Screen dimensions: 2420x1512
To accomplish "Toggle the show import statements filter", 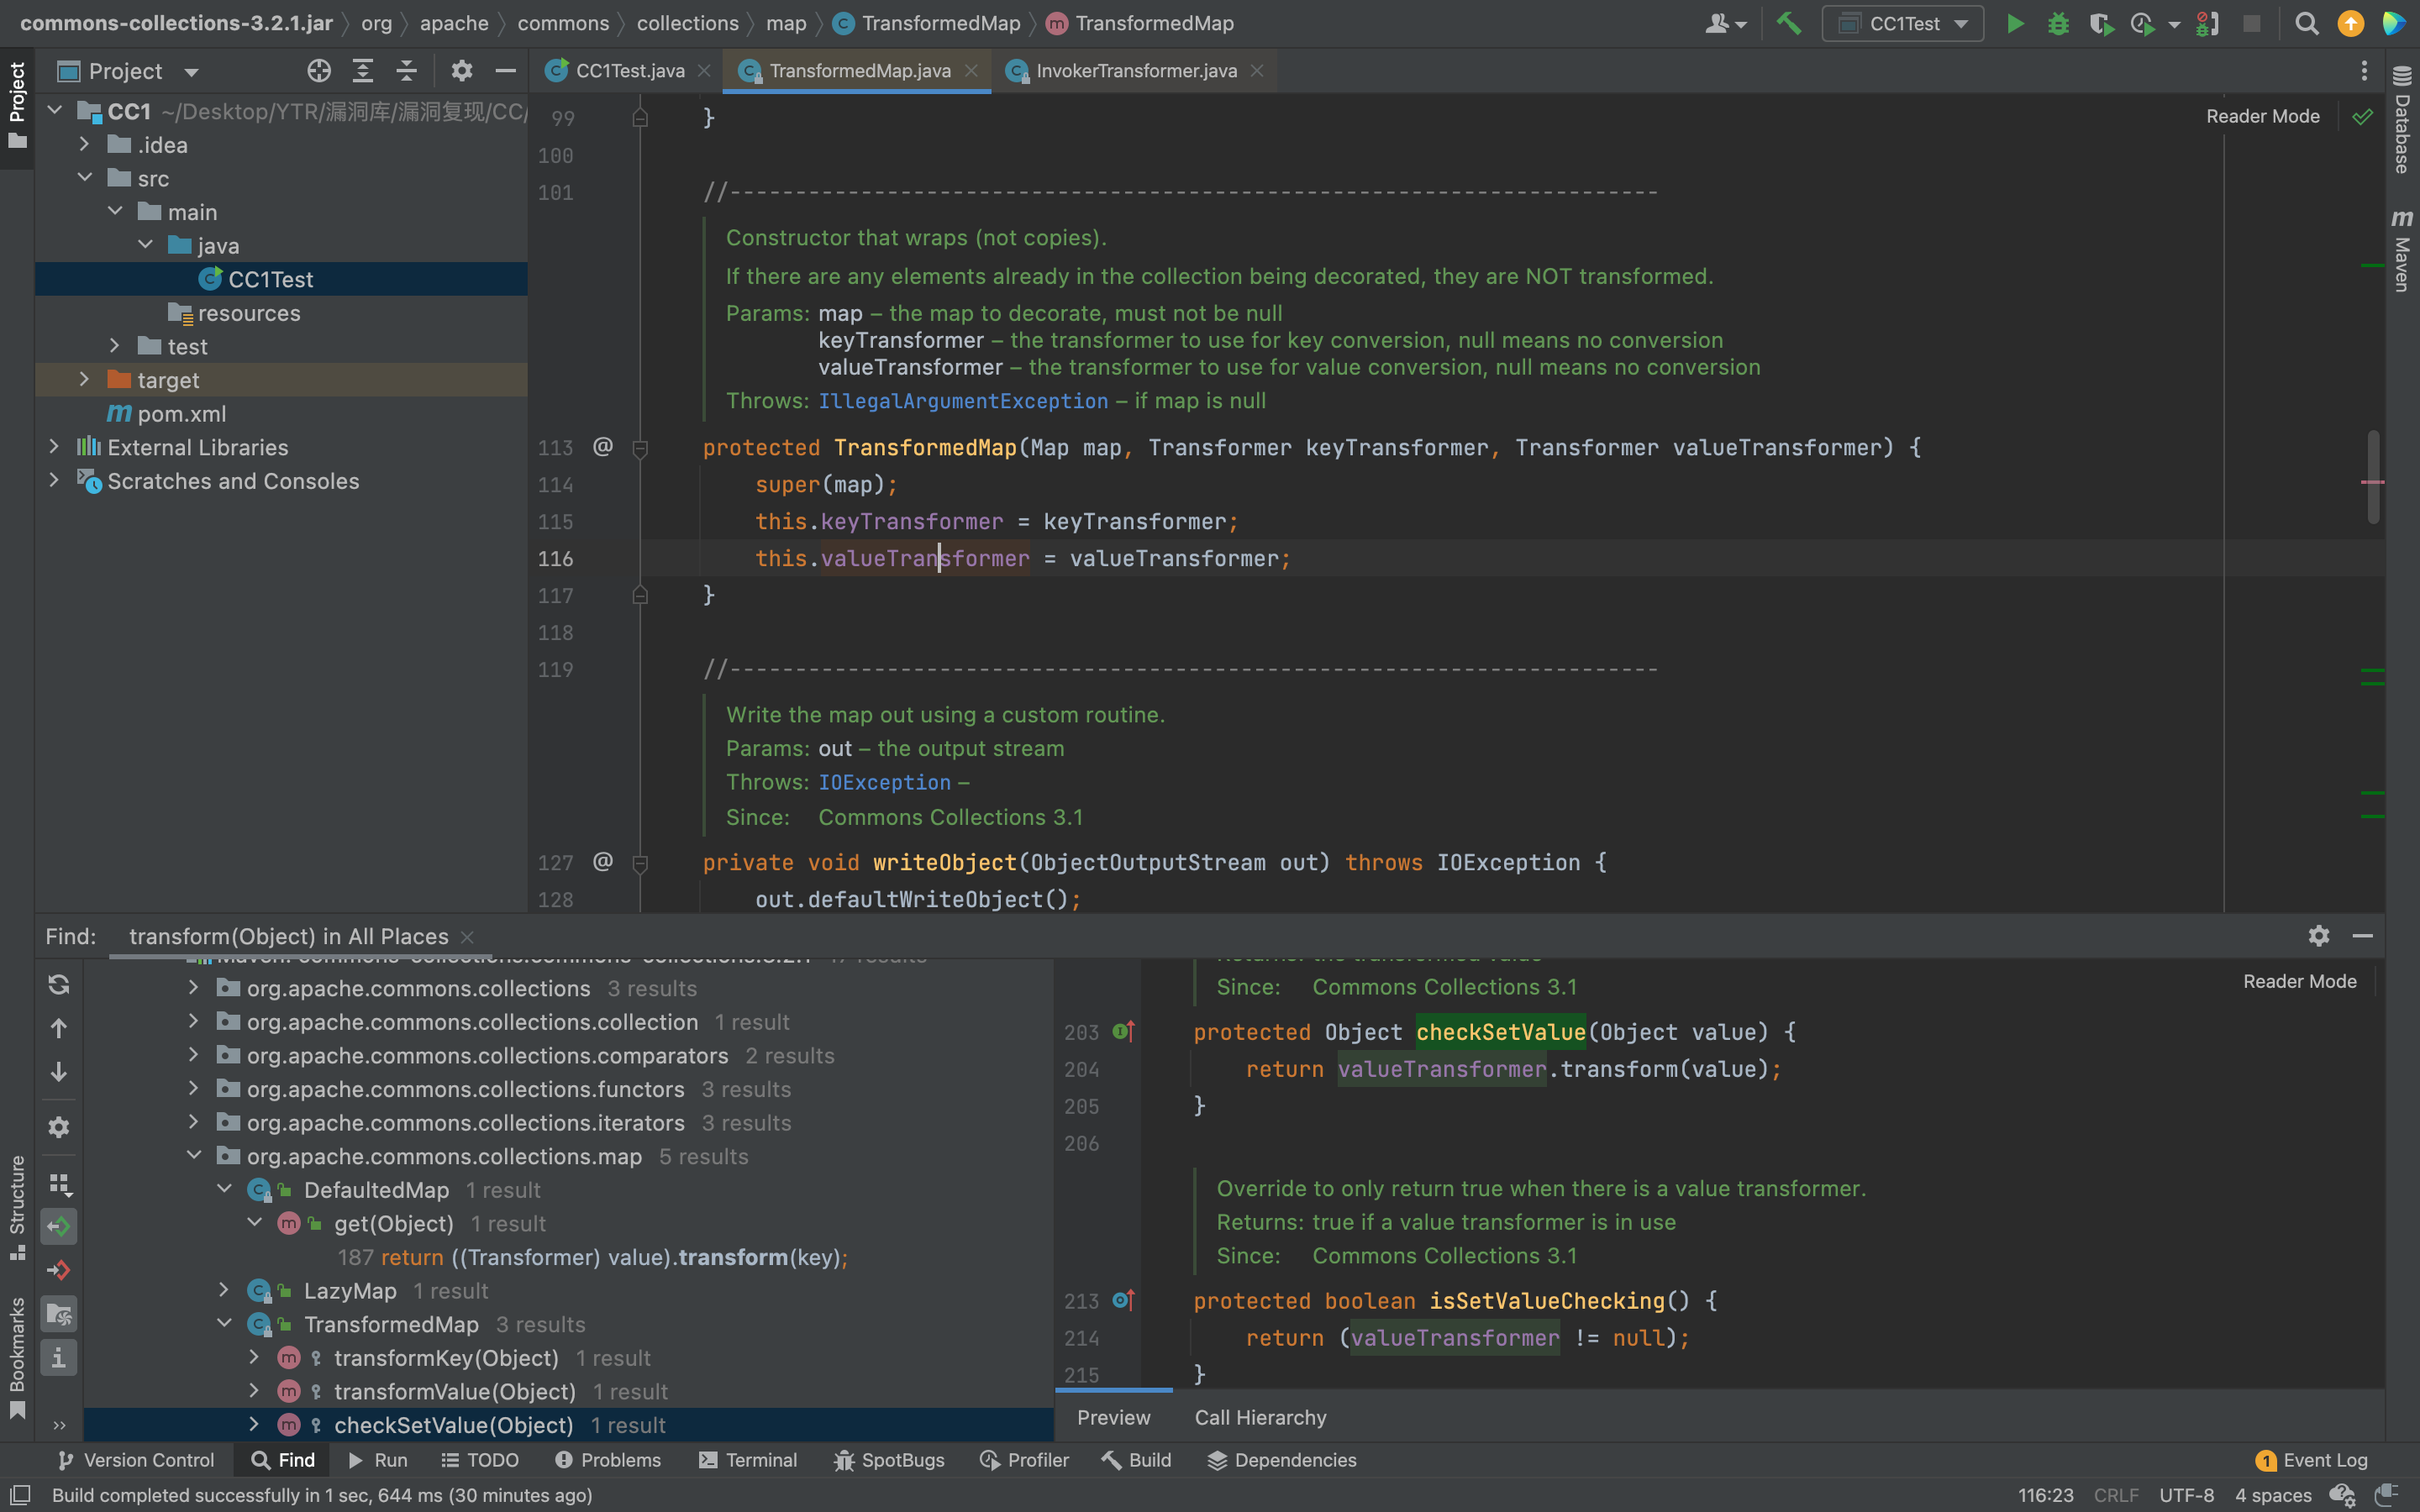I will coord(59,1314).
